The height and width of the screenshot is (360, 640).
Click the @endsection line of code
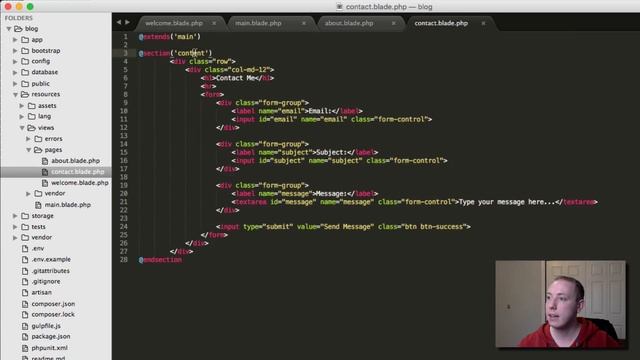(x=160, y=260)
